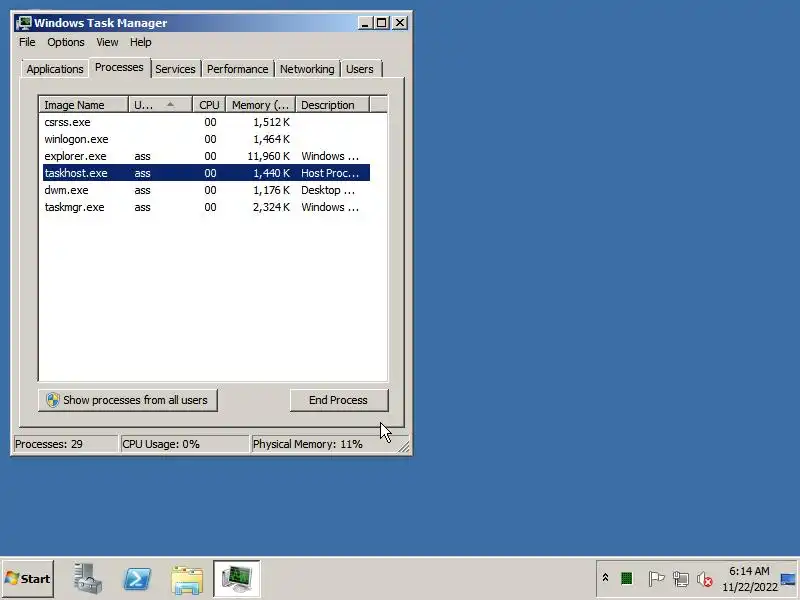
Task: Switch to the Performance tab
Action: pos(237,69)
